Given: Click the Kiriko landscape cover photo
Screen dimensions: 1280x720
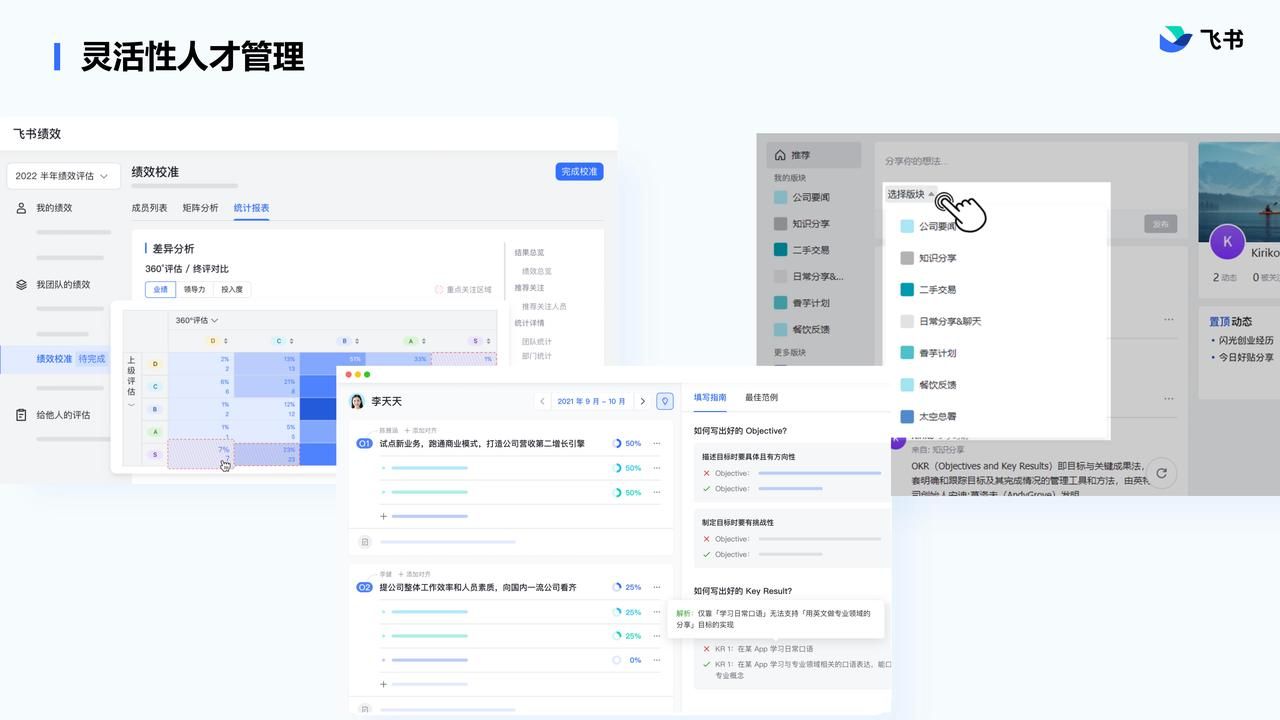Looking at the screenshot, I should point(1239,192).
